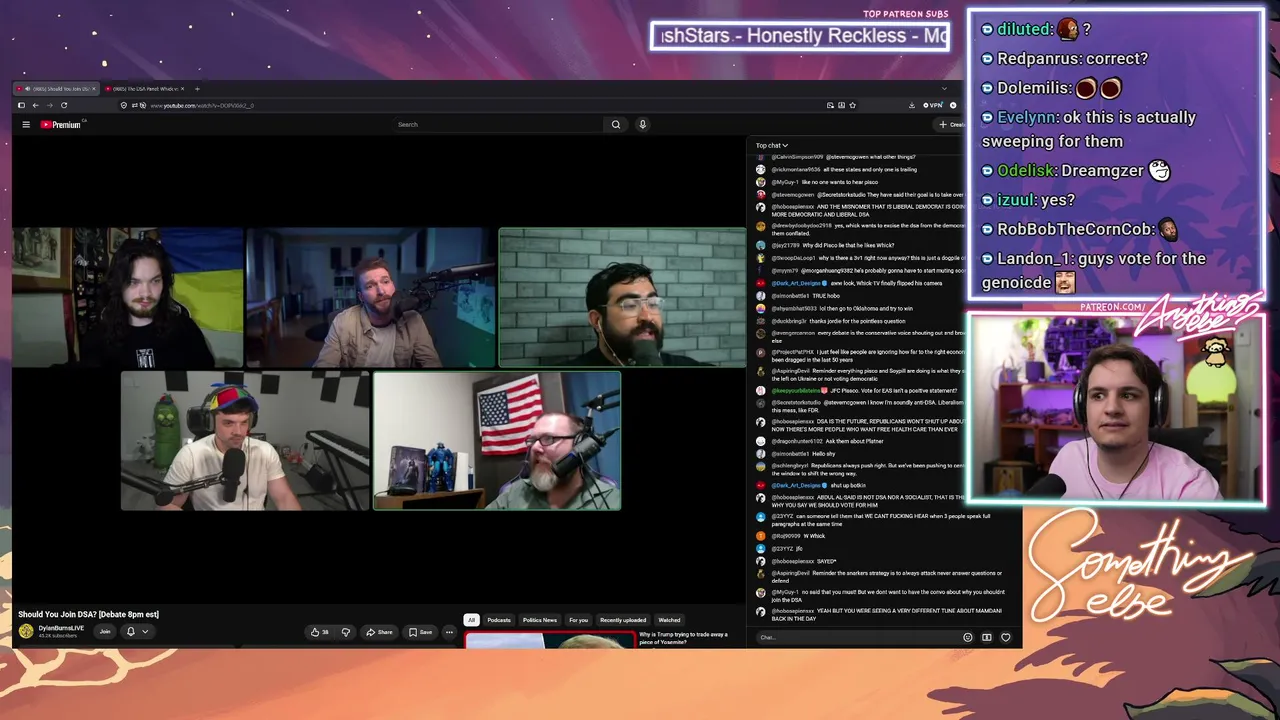Click the Create button in YouTube header
The width and height of the screenshot is (1280, 720).
pyautogui.click(x=951, y=124)
